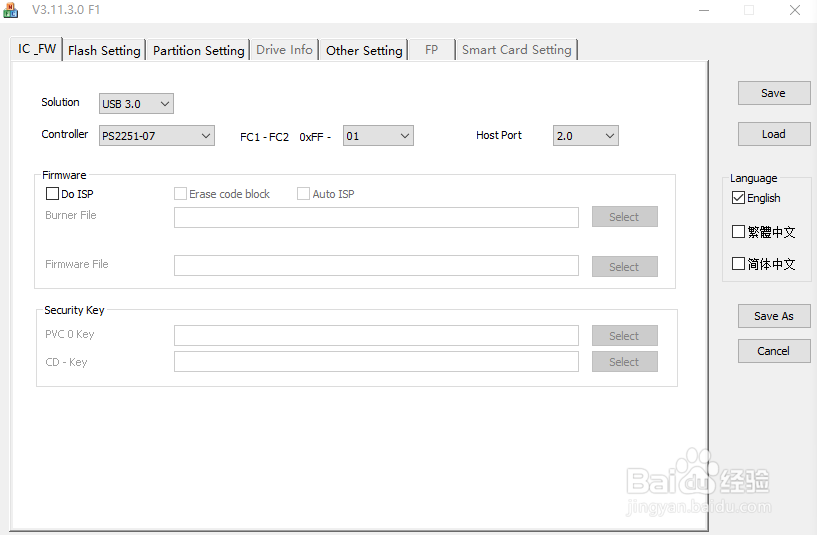Open the FC1-FC2 01 dropdown
The width and height of the screenshot is (817, 535).
(x=378, y=135)
